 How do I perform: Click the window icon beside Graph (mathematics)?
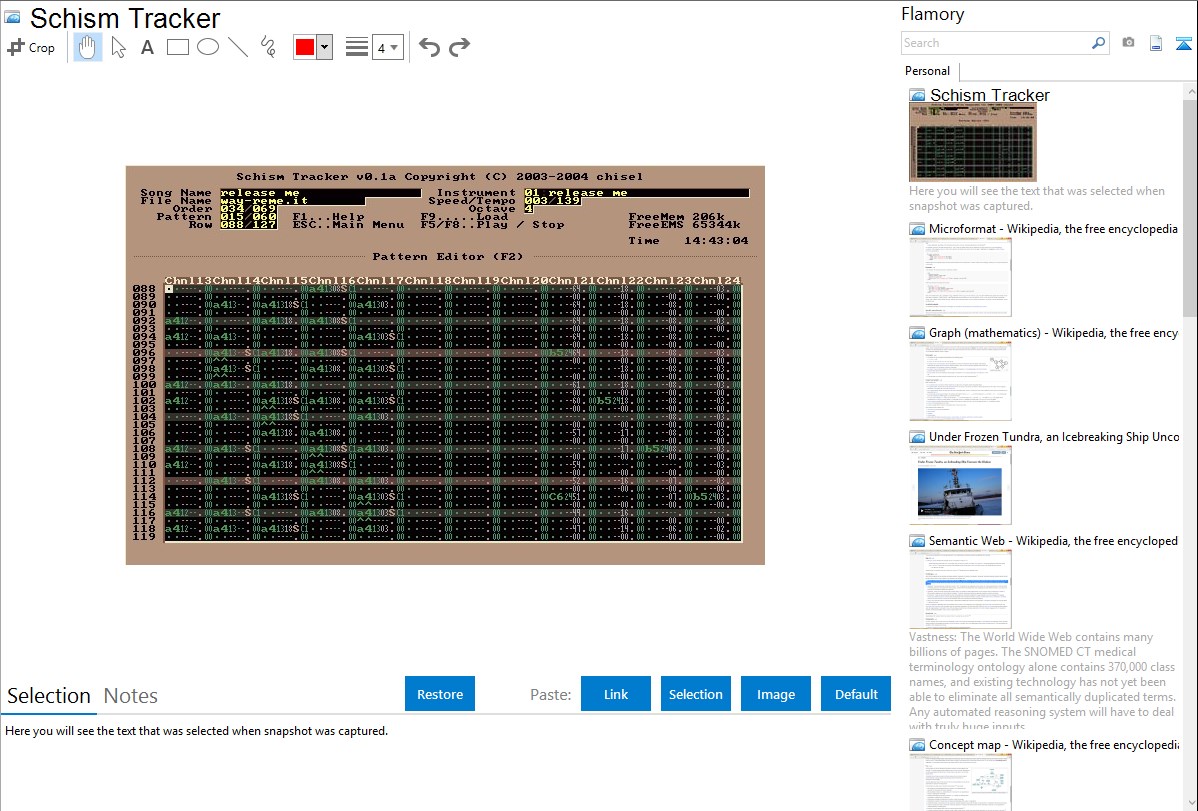click(917, 333)
